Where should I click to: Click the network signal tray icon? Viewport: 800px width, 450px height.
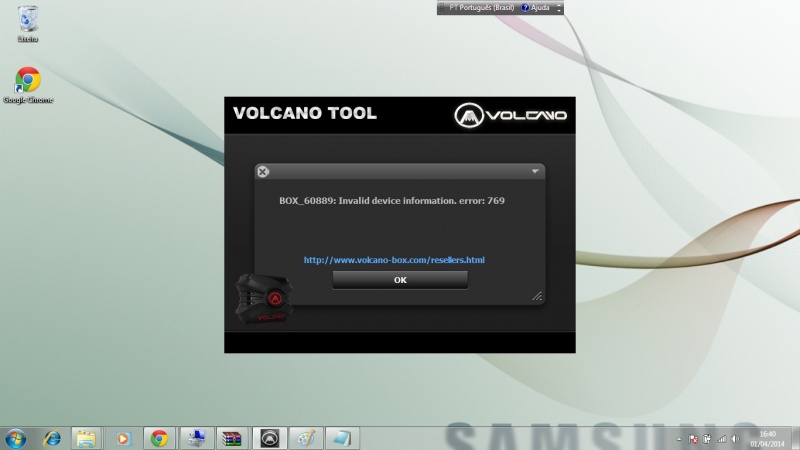[721, 439]
